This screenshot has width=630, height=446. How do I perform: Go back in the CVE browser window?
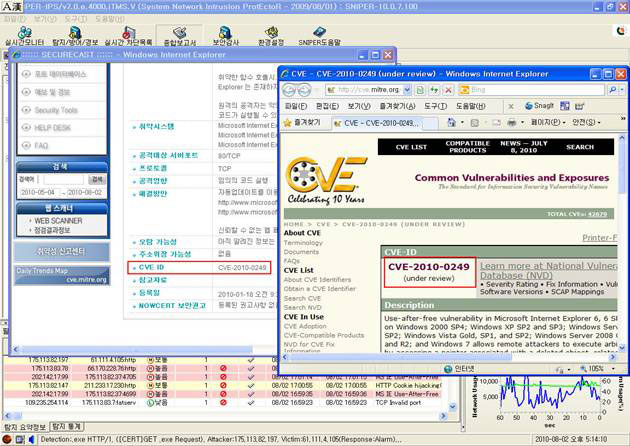click(289, 90)
